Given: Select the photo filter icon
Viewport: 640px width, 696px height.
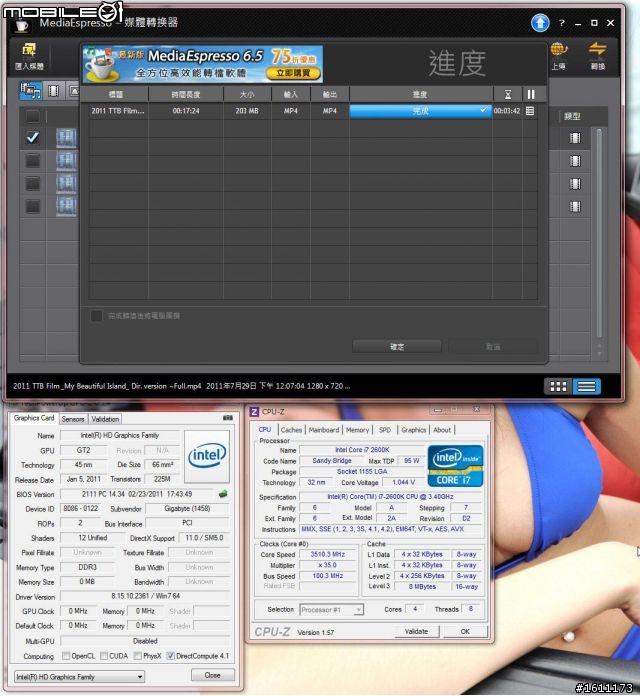Looking at the screenshot, I should (x=74, y=91).
